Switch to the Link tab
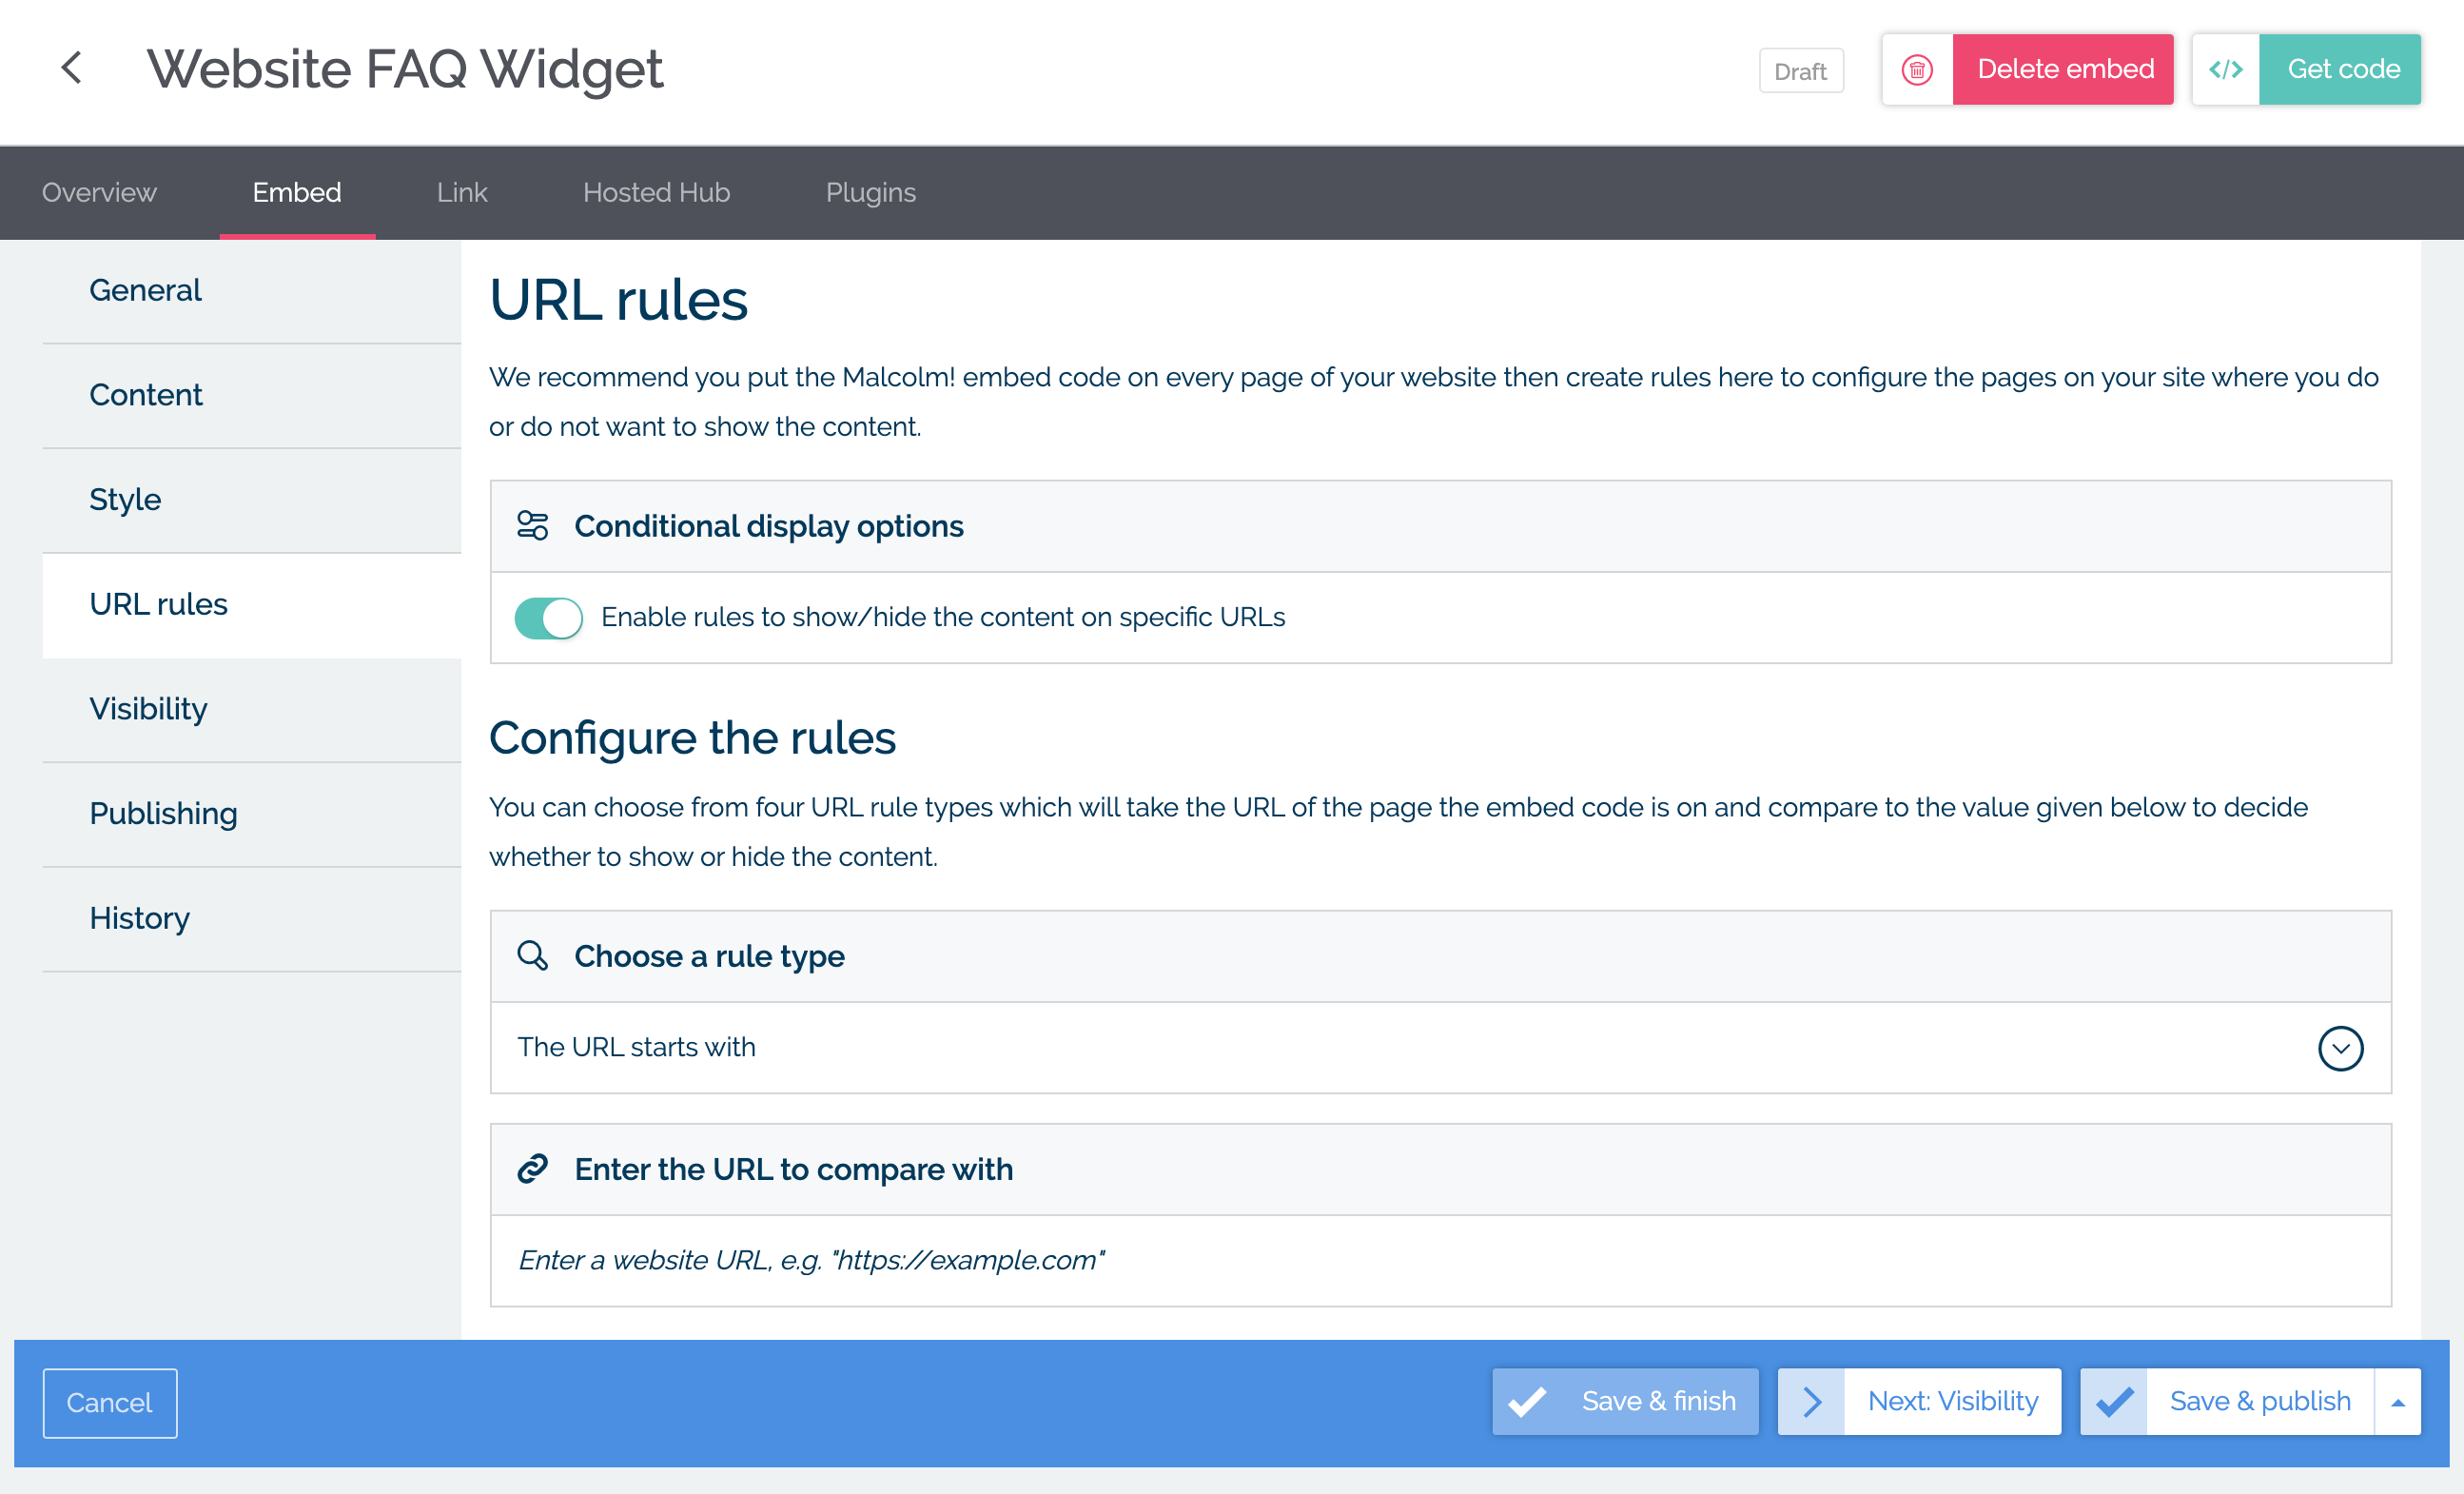This screenshot has width=2464, height=1494. click(x=462, y=192)
